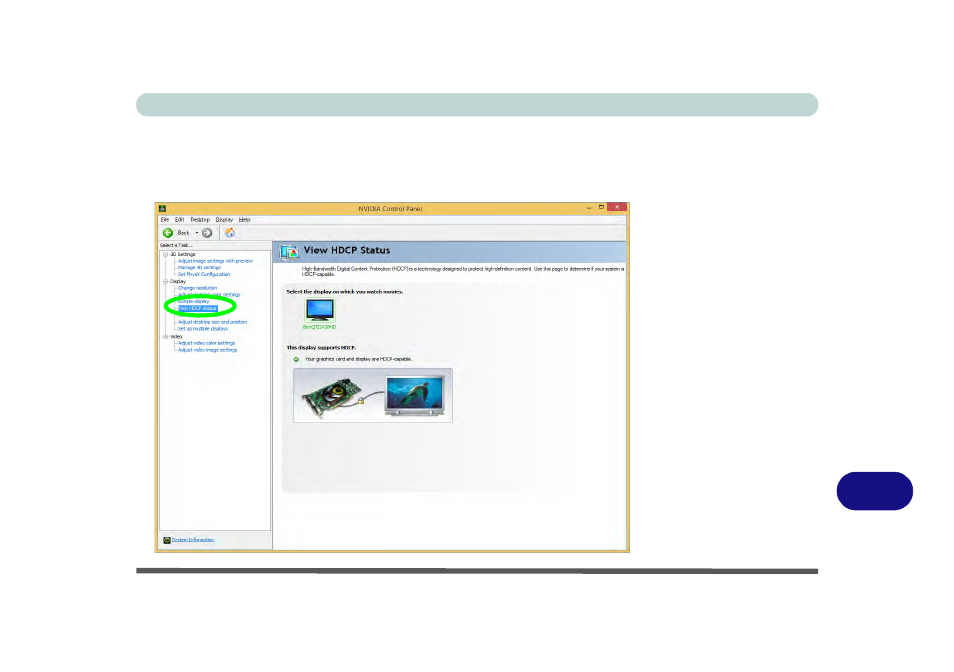
Task: Open Adjust desktop size and position
Action: click(x=212, y=322)
